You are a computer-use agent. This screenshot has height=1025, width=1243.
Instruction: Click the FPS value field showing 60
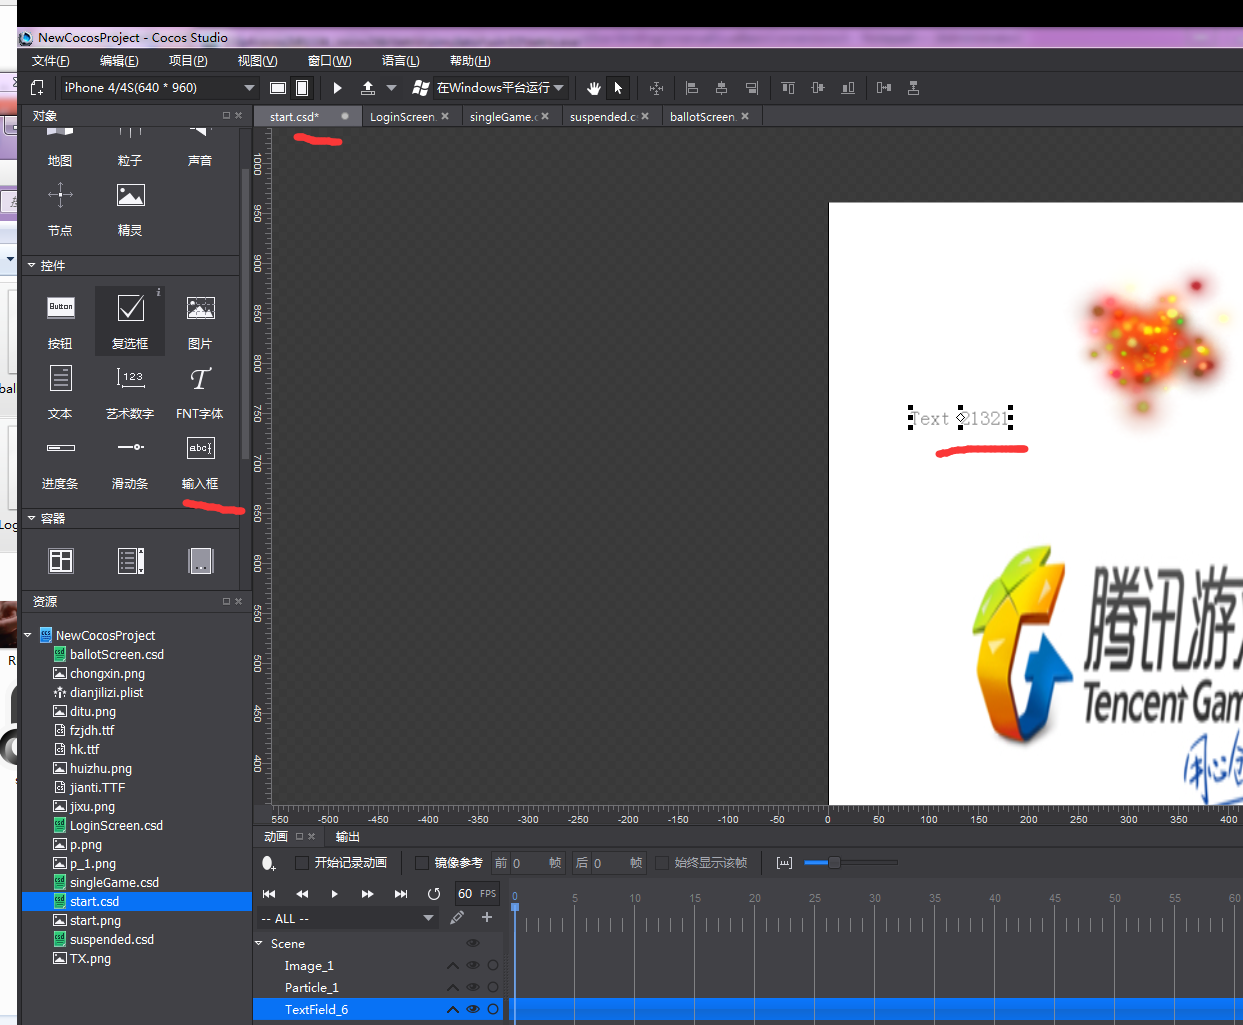(x=465, y=894)
